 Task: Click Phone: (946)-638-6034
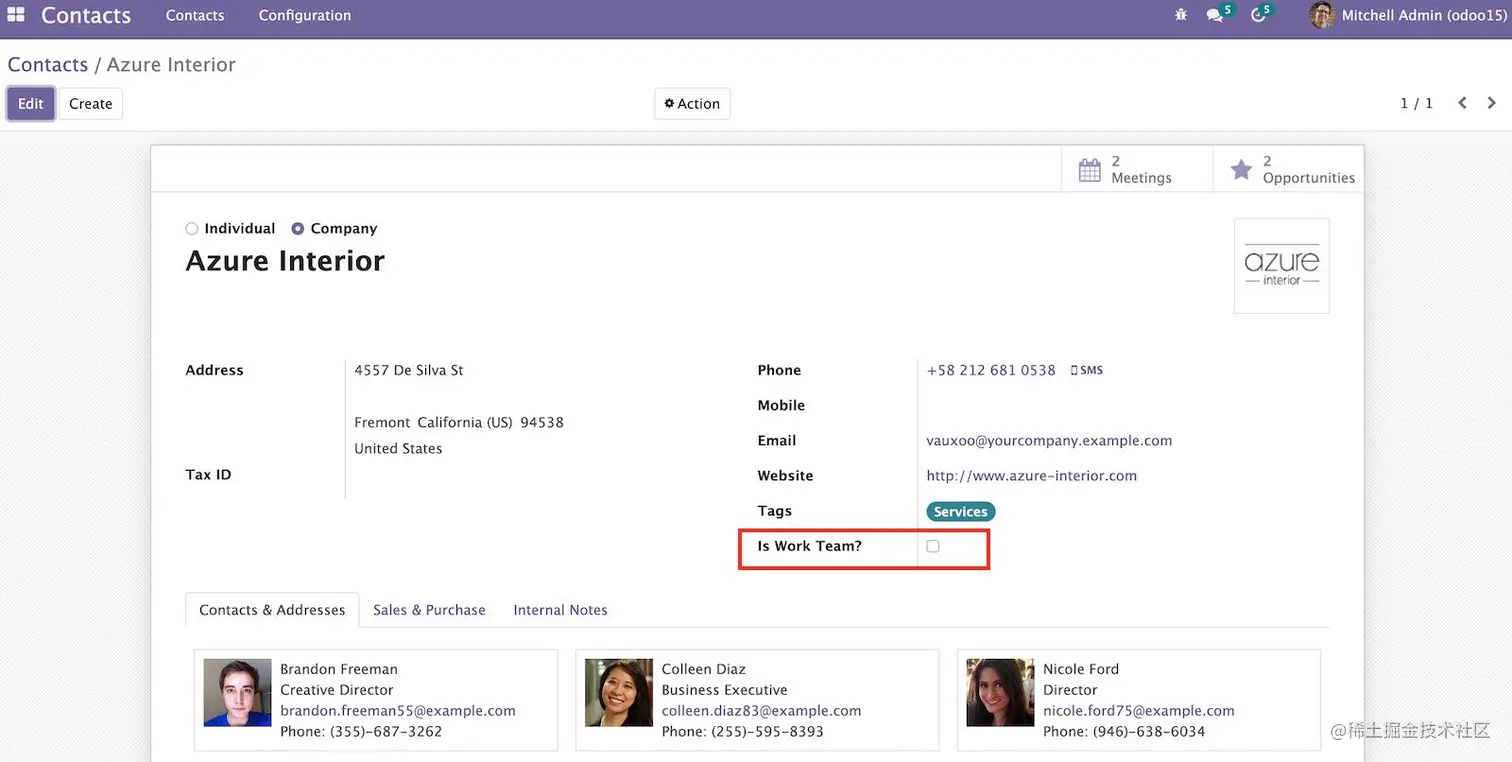1124,732
